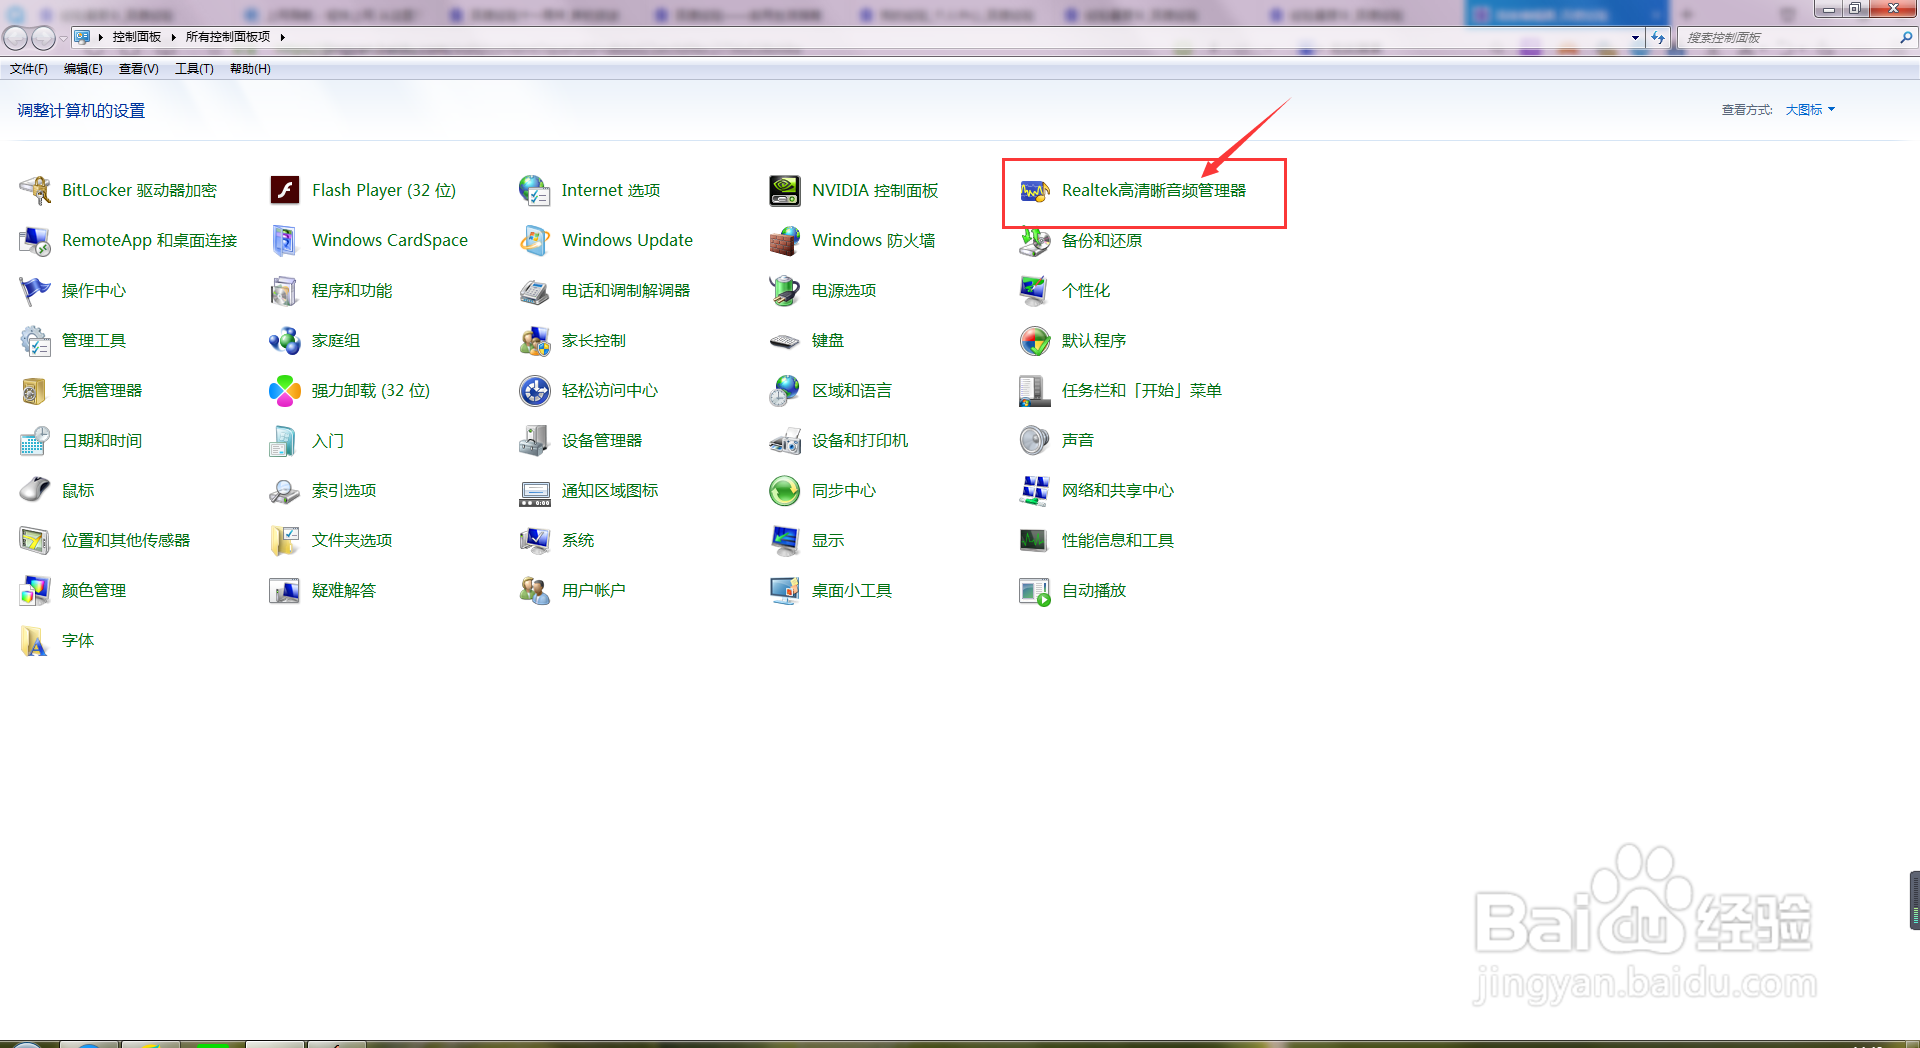Open Flash Player (32 位) icon
The width and height of the screenshot is (1920, 1048).
pyautogui.click(x=285, y=190)
